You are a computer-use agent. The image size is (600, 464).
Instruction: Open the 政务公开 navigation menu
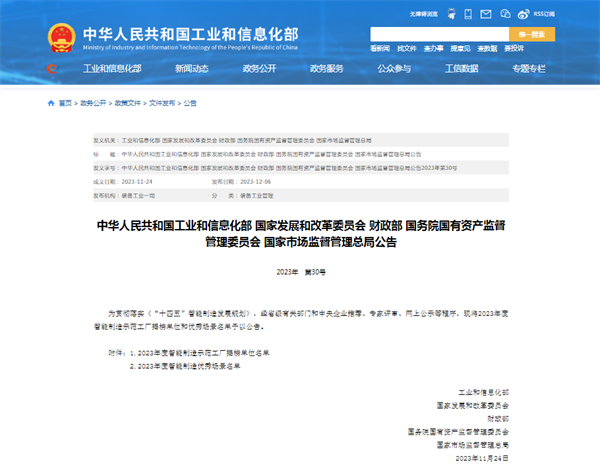pos(259,69)
